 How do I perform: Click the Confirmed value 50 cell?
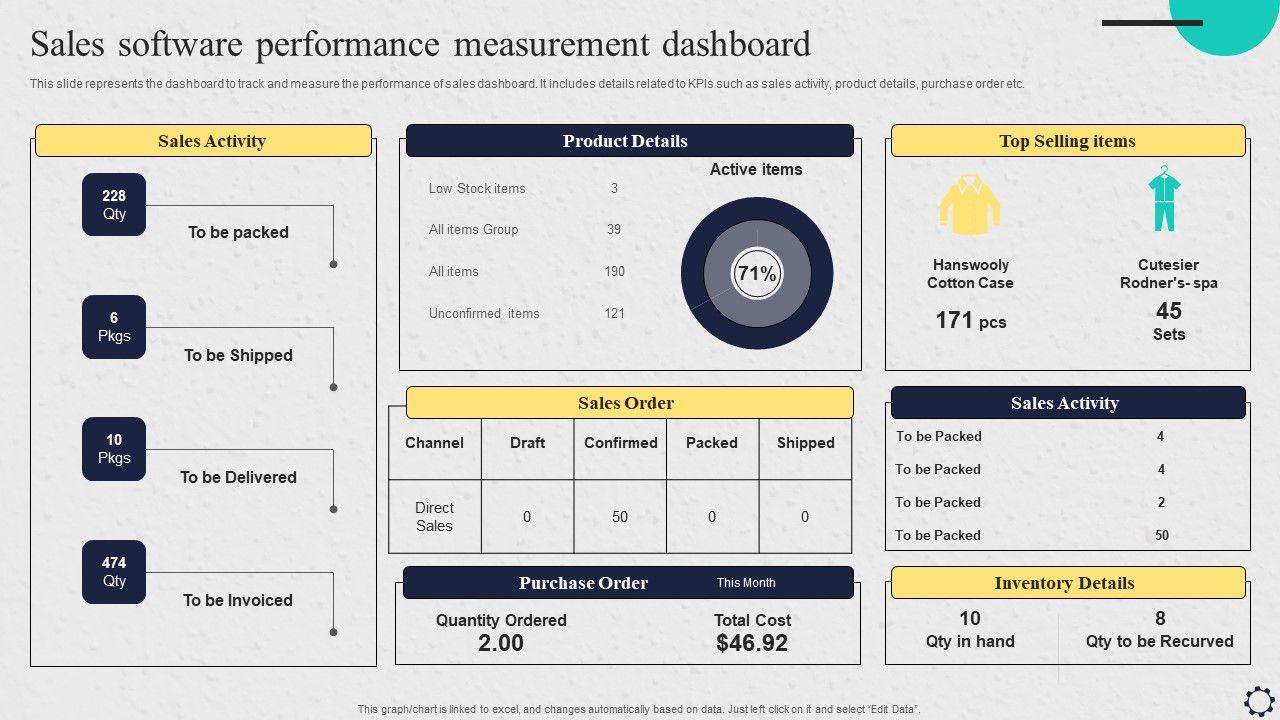pyautogui.click(x=620, y=517)
